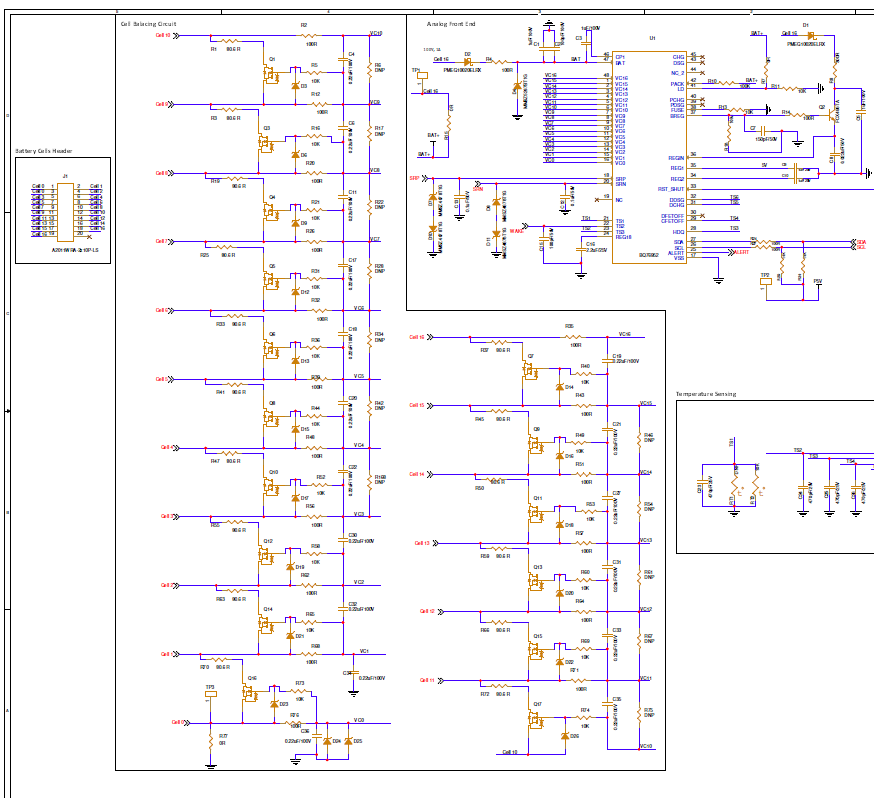Select the Q11 MOSFET symbol
874x798 pixels.
tap(536, 514)
